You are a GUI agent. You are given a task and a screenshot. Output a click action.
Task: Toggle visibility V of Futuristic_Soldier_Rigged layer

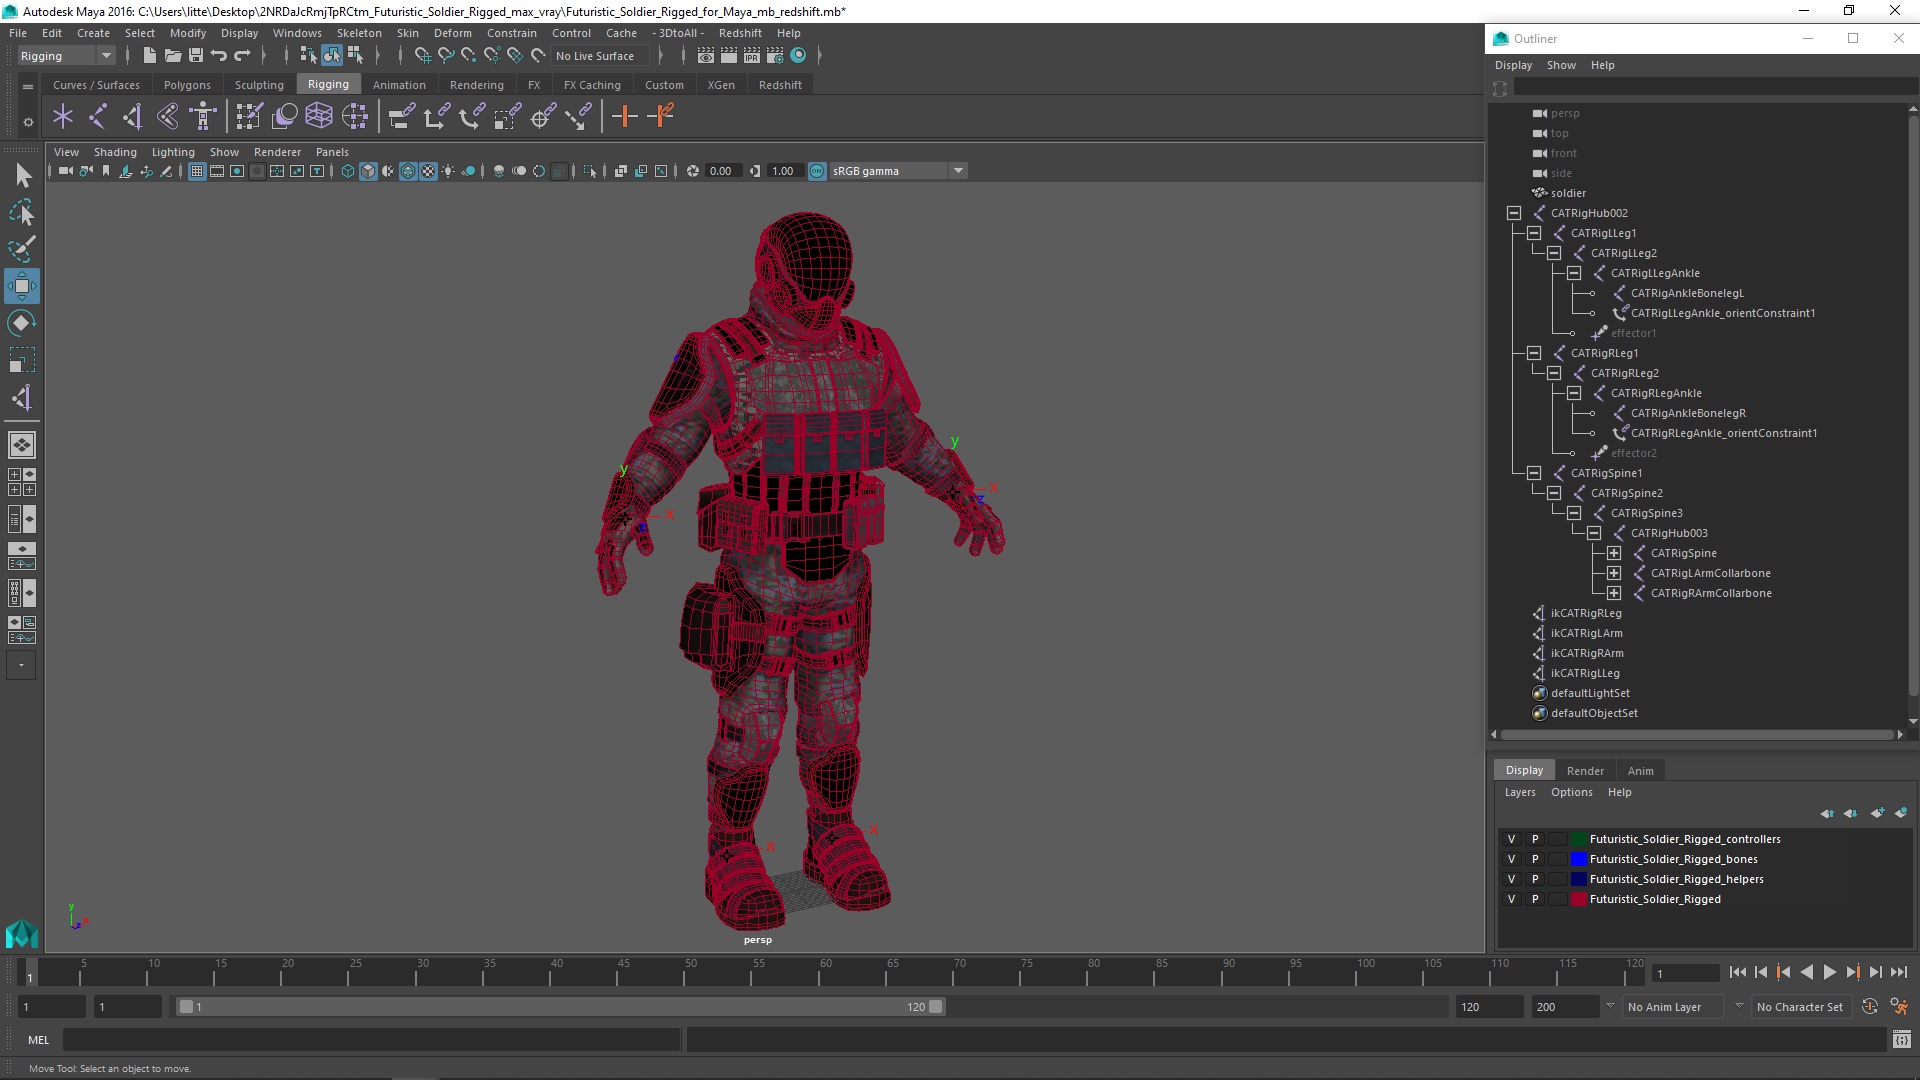(x=1511, y=899)
